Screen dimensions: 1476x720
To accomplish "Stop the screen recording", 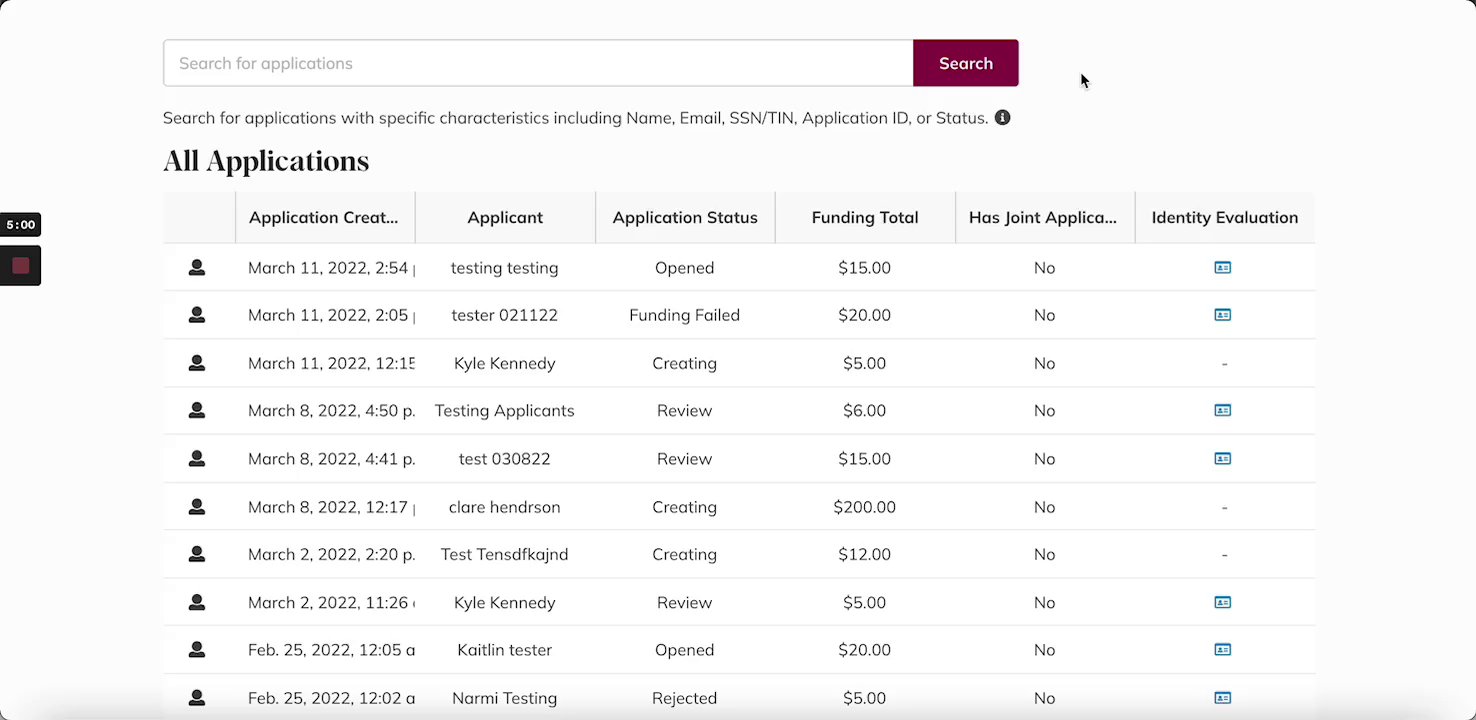I will [x=21, y=266].
